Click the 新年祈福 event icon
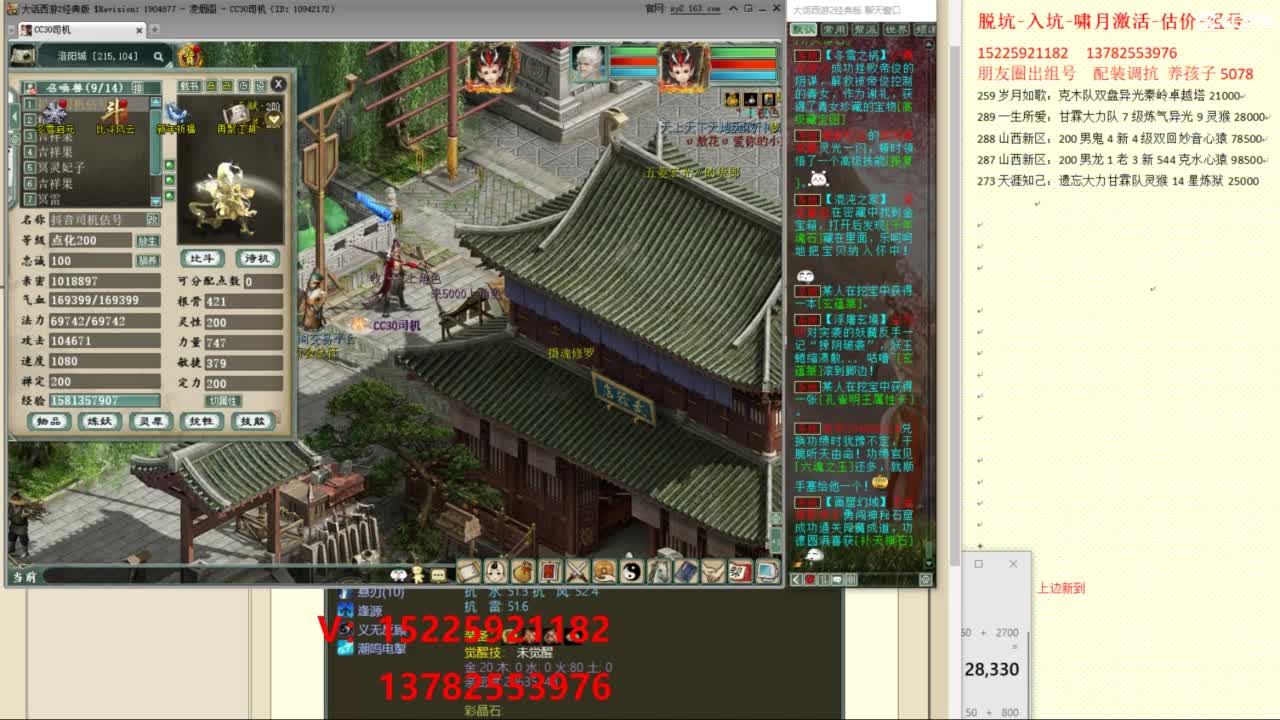1280x720 pixels. [x=176, y=115]
